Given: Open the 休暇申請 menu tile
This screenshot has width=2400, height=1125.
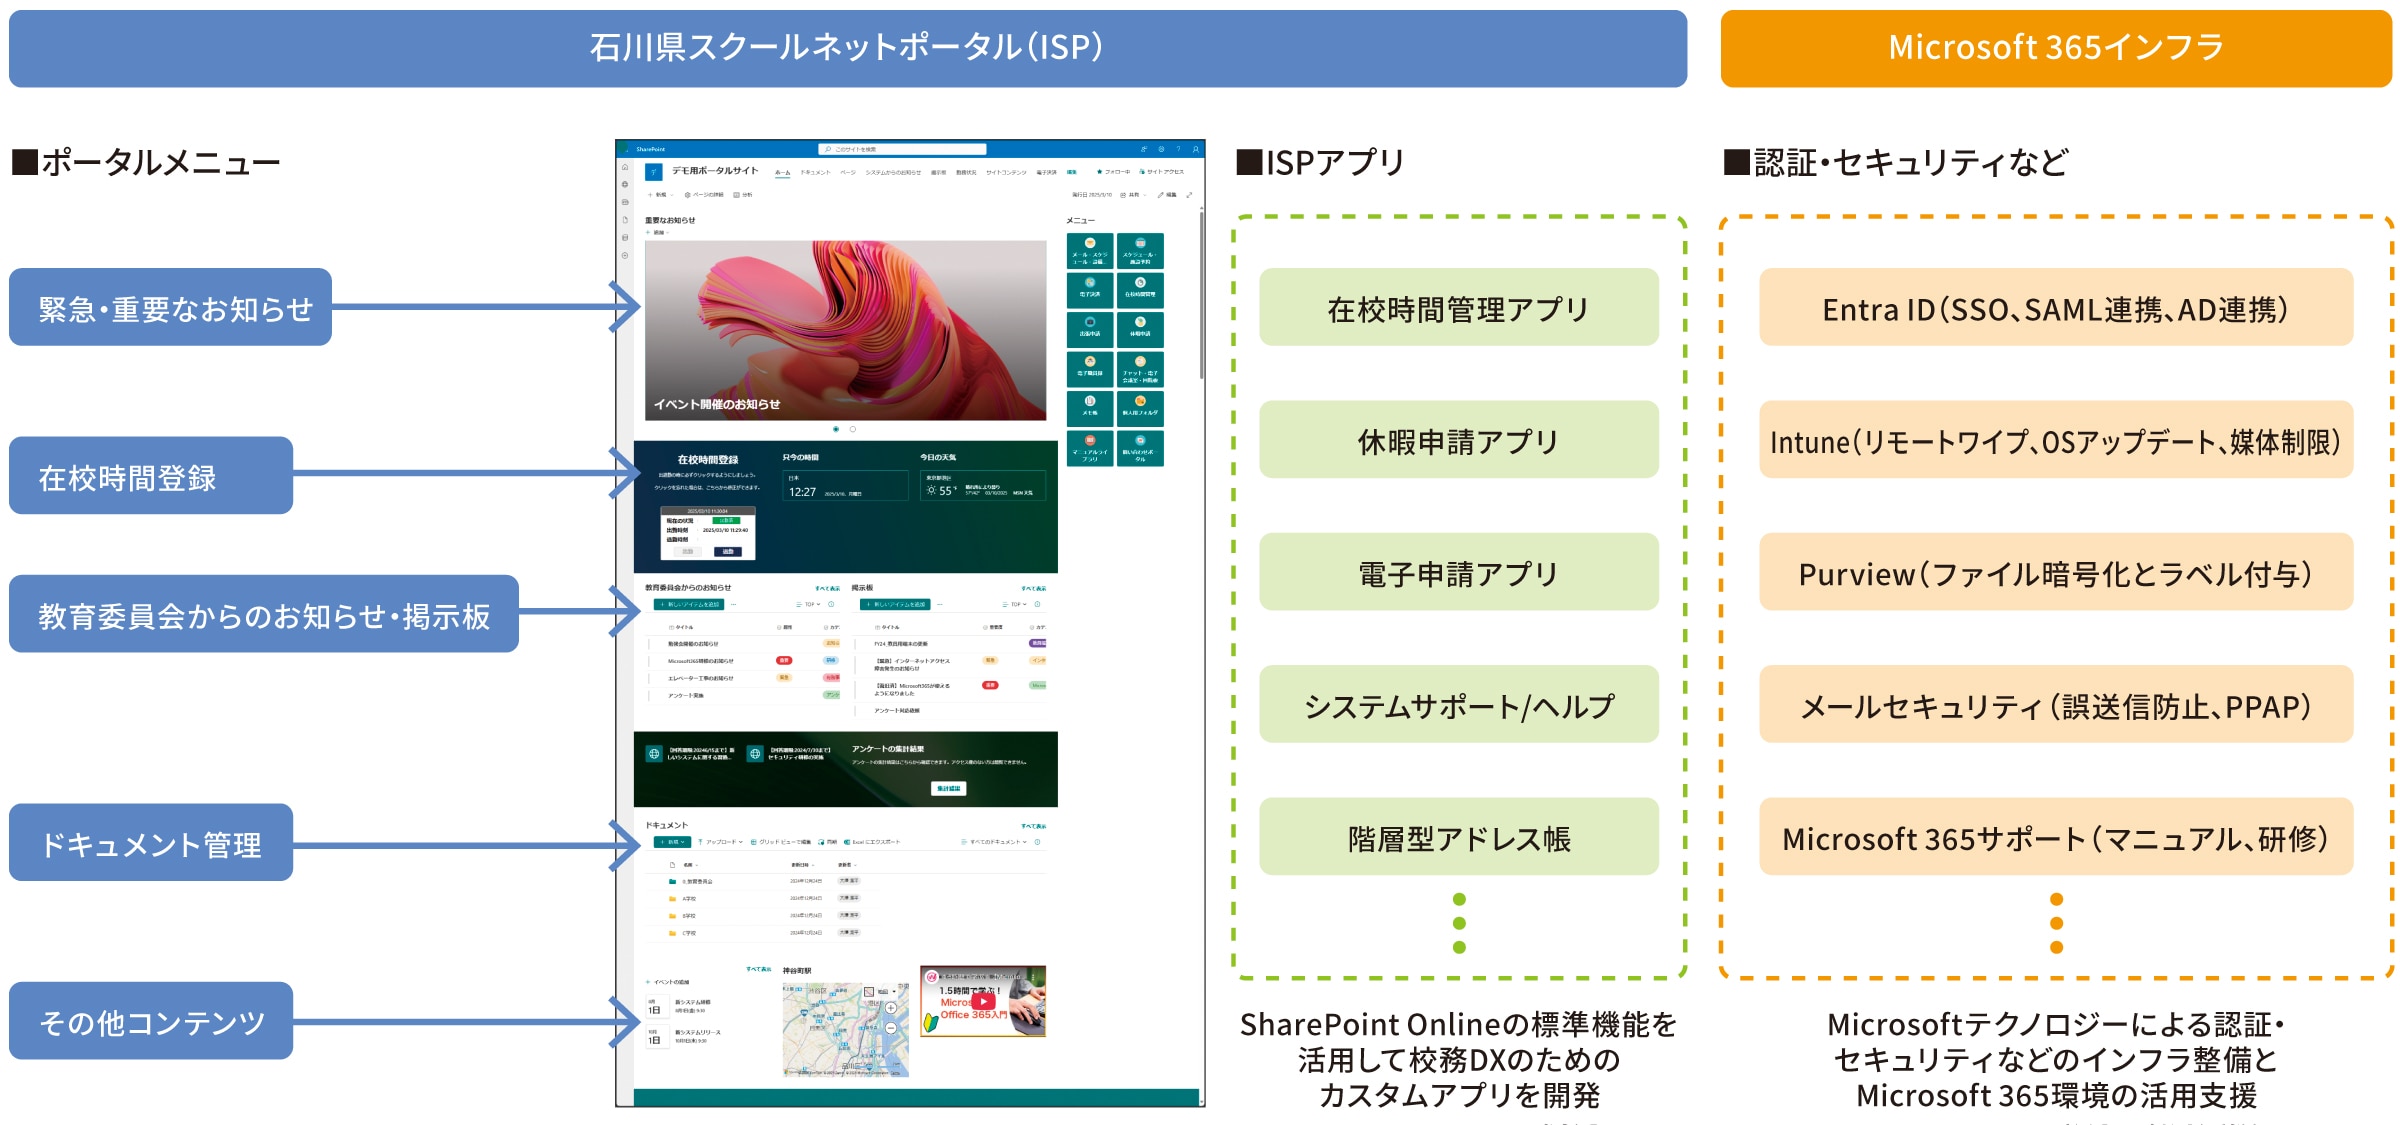Looking at the screenshot, I should (x=1140, y=329).
